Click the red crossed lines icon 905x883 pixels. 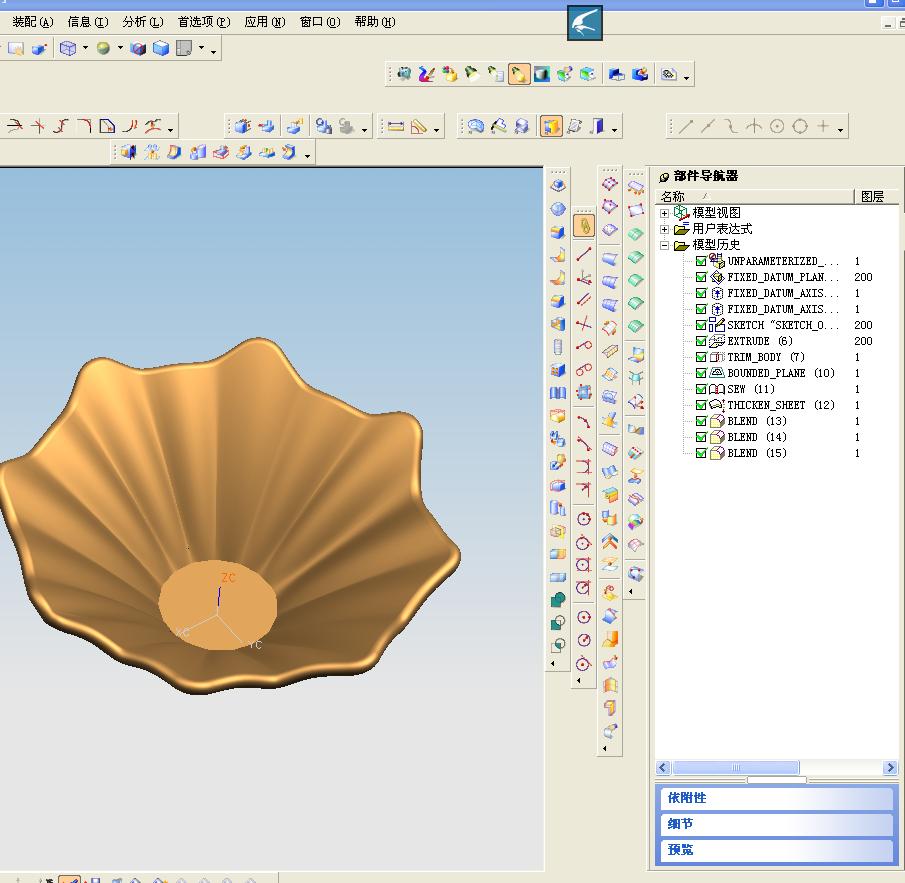584,323
